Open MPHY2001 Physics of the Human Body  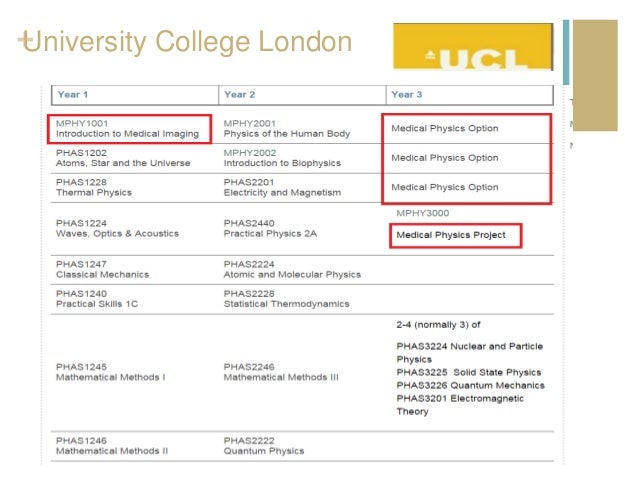287,129
